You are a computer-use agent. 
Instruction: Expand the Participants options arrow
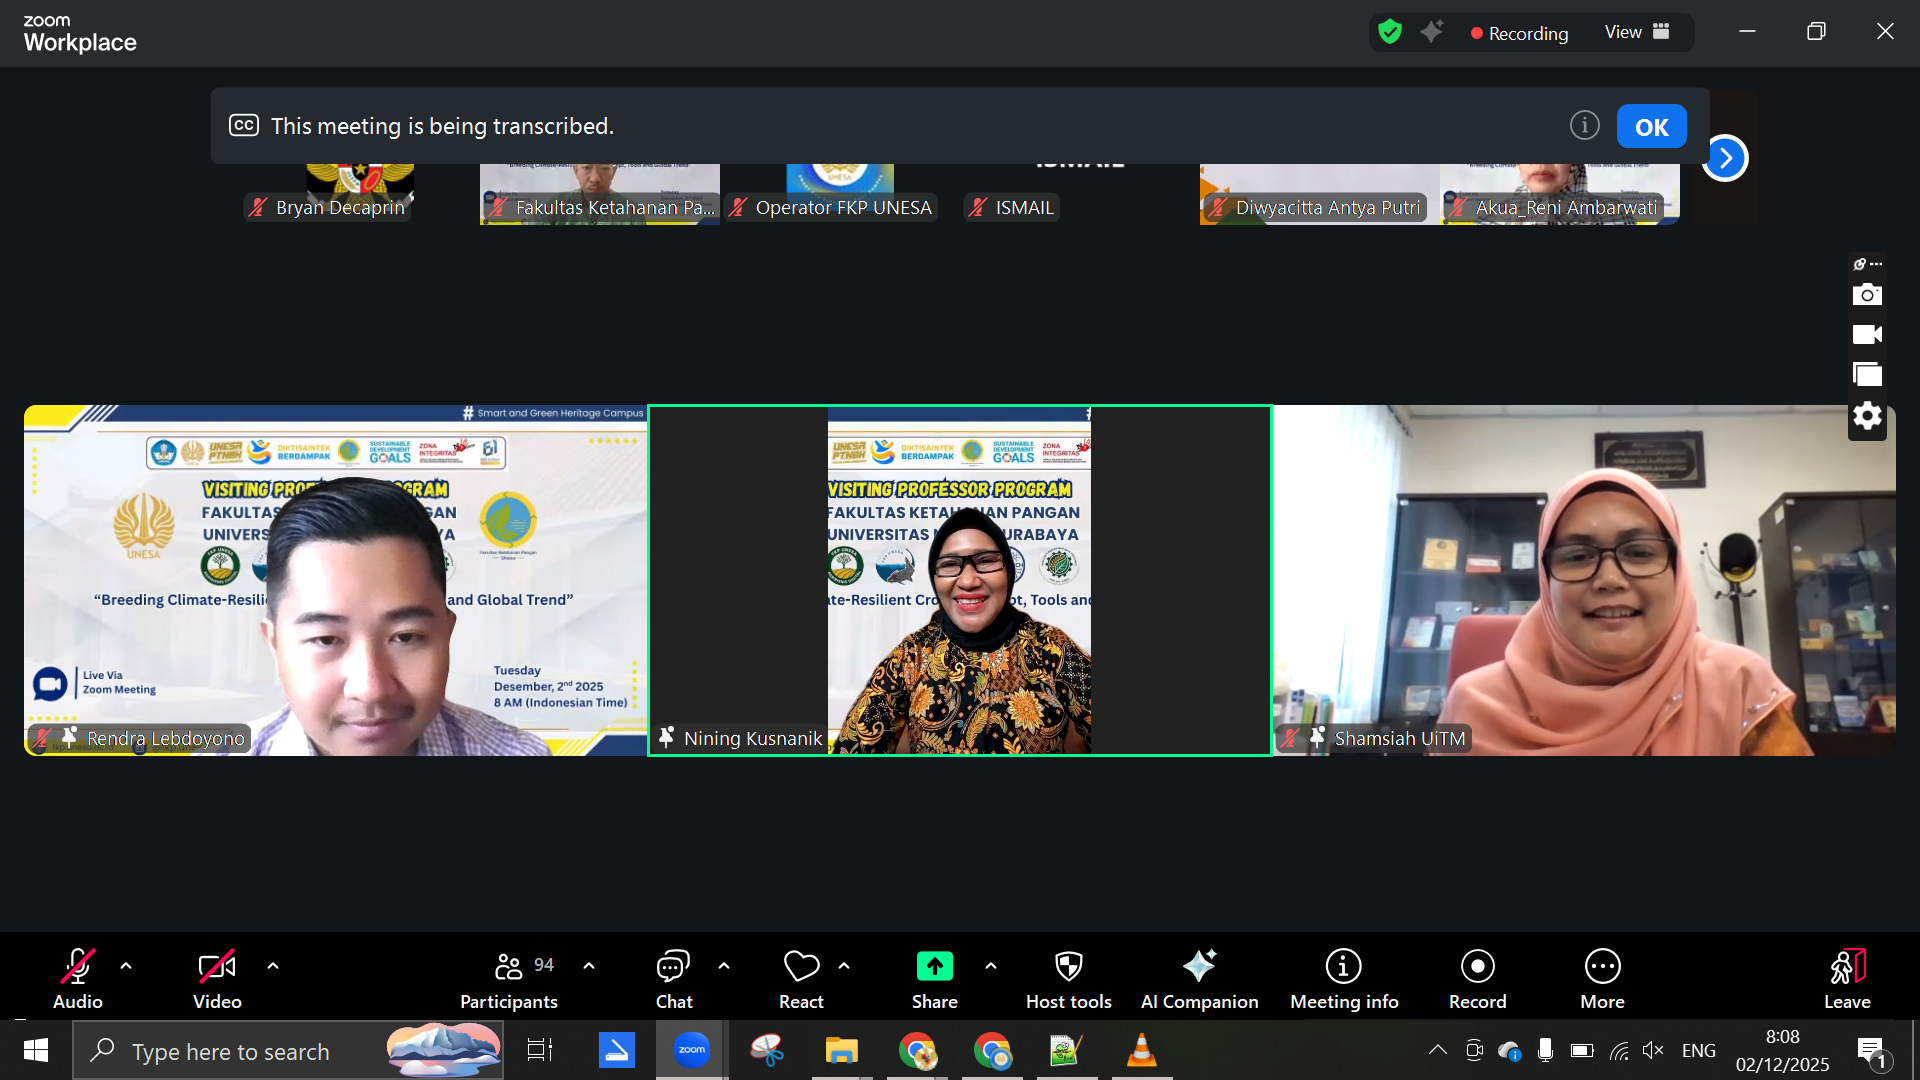(x=589, y=966)
